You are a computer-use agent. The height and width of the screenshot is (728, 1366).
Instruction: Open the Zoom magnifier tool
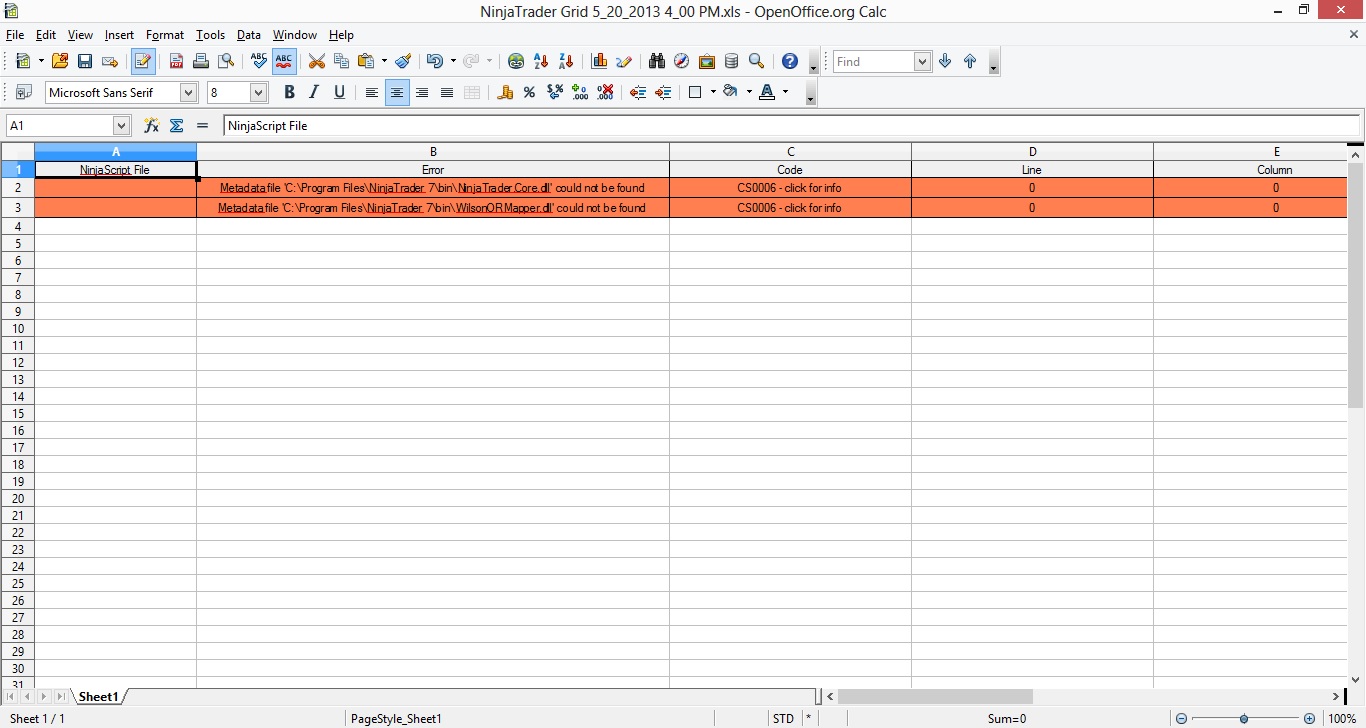[757, 61]
